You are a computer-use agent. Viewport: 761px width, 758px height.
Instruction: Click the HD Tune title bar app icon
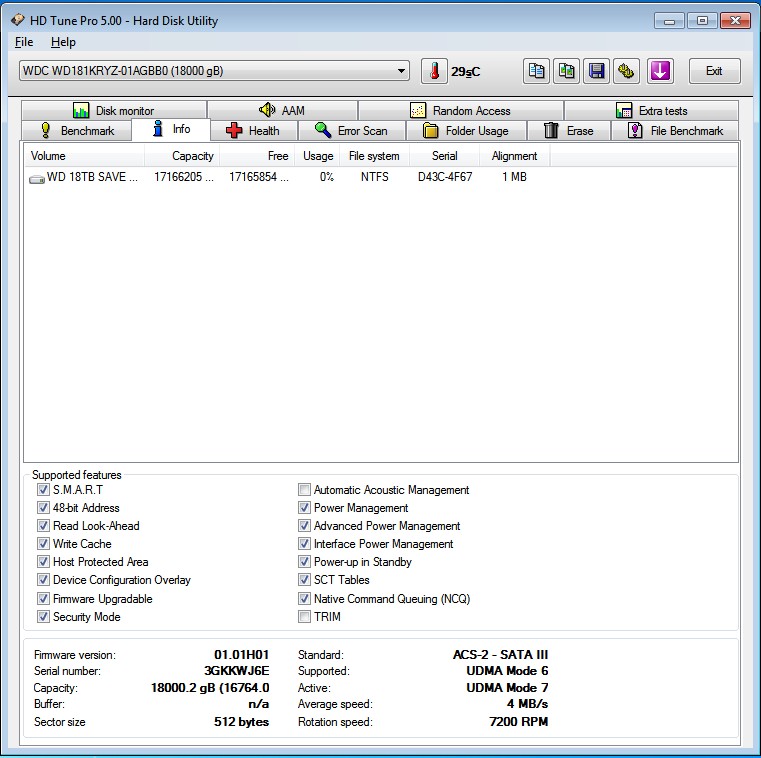[17, 20]
